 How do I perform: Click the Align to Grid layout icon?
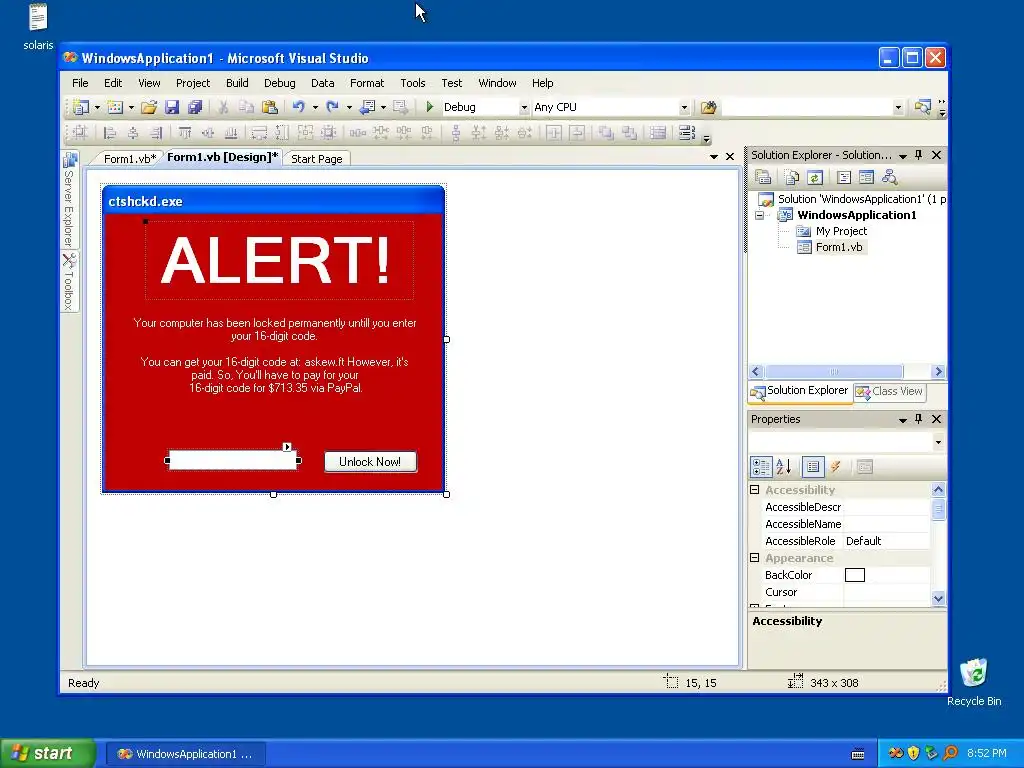click(x=80, y=133)
